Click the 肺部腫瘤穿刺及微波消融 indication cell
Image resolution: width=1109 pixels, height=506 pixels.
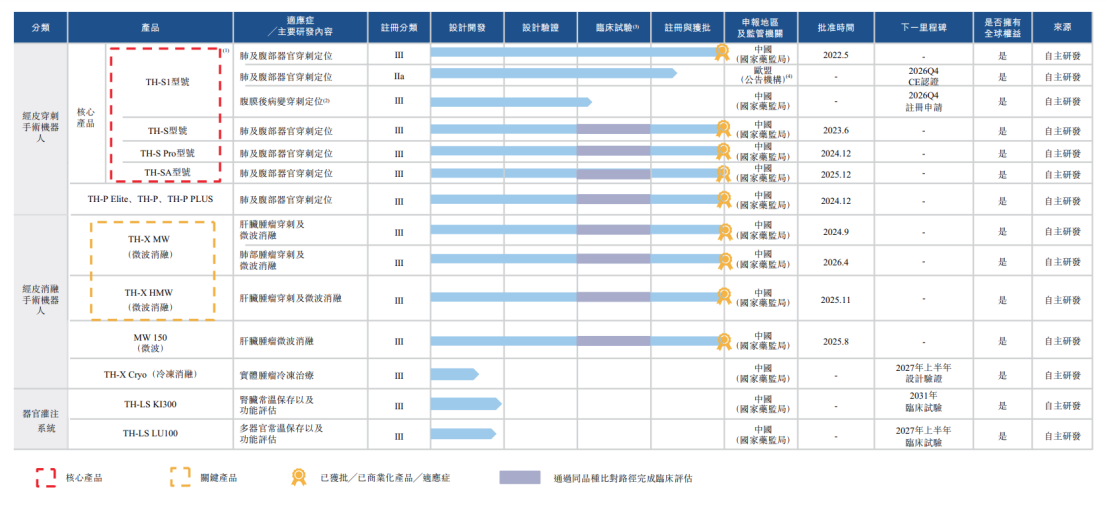point(301,260)
